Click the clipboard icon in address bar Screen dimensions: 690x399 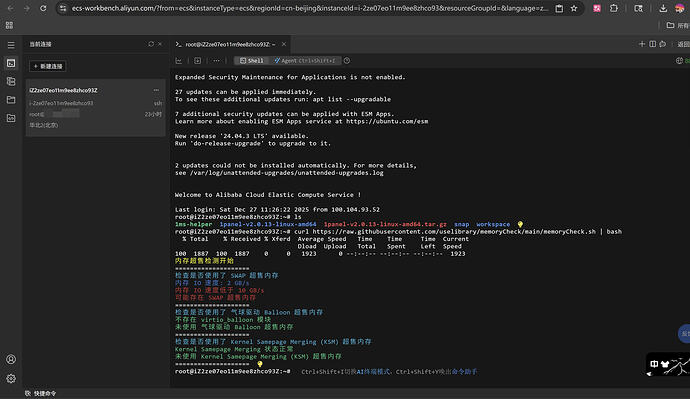pos(559,8)
